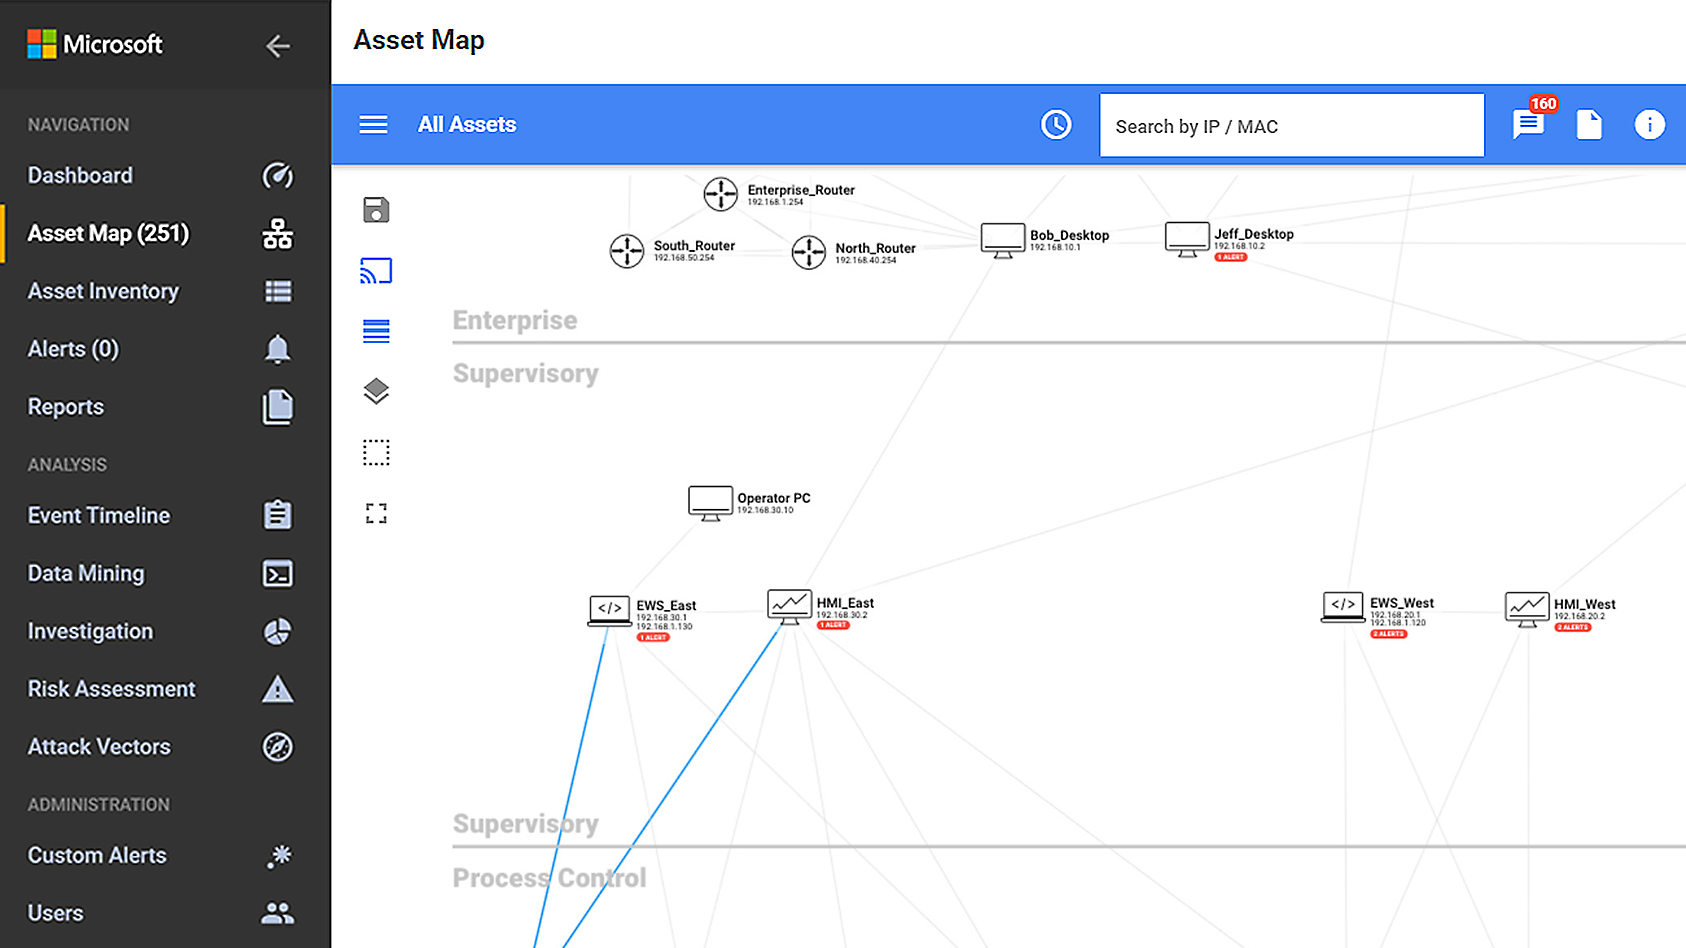This screenshot has height=948, width=1686.
Task: Click the info icon in blue bar
Action: 1649,125
